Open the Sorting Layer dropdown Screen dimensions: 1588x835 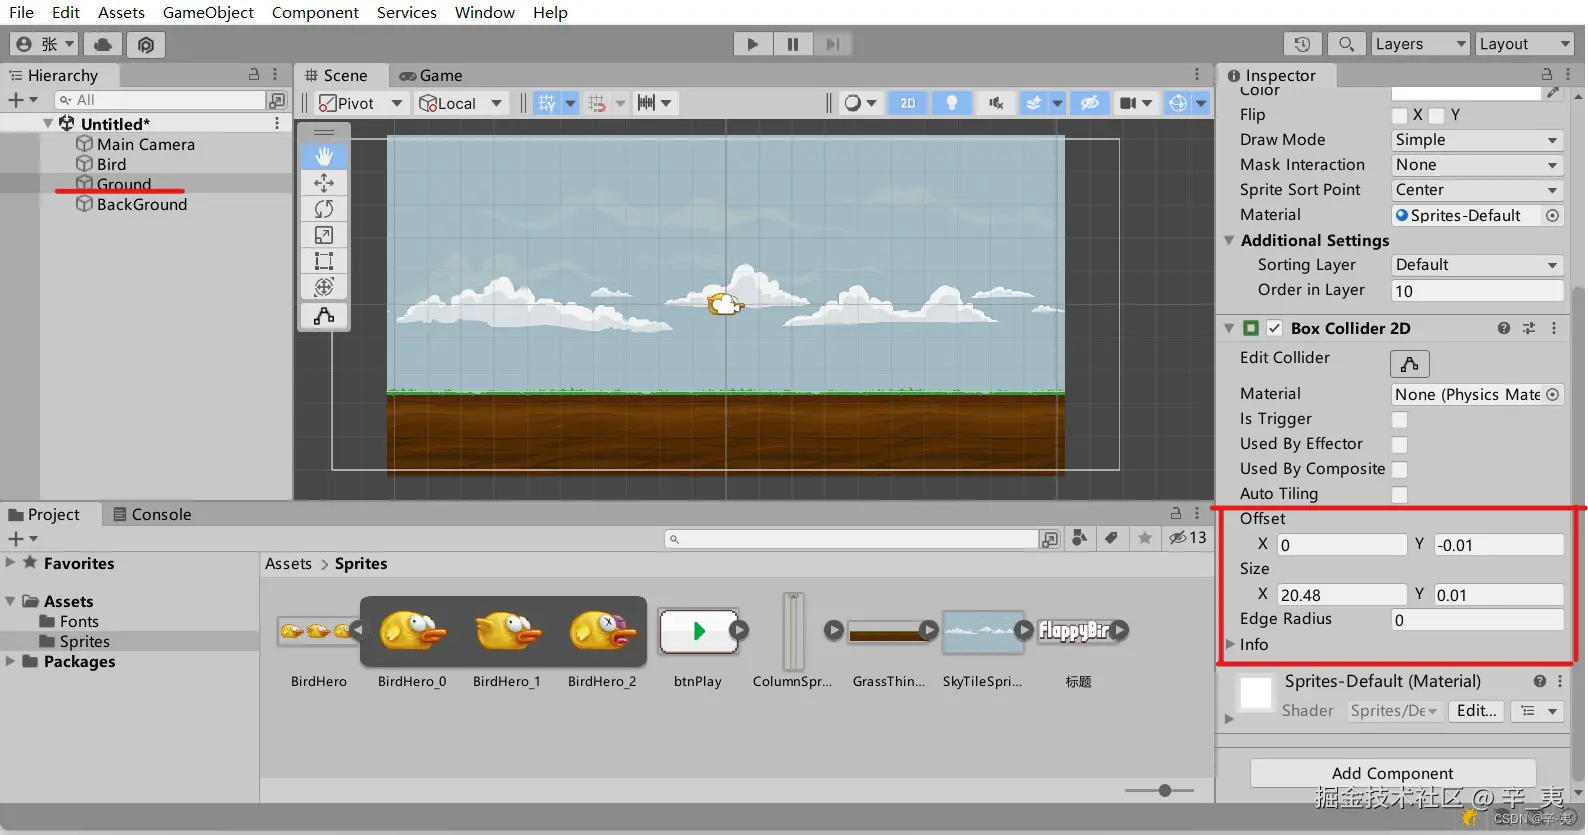(1476, 265)
